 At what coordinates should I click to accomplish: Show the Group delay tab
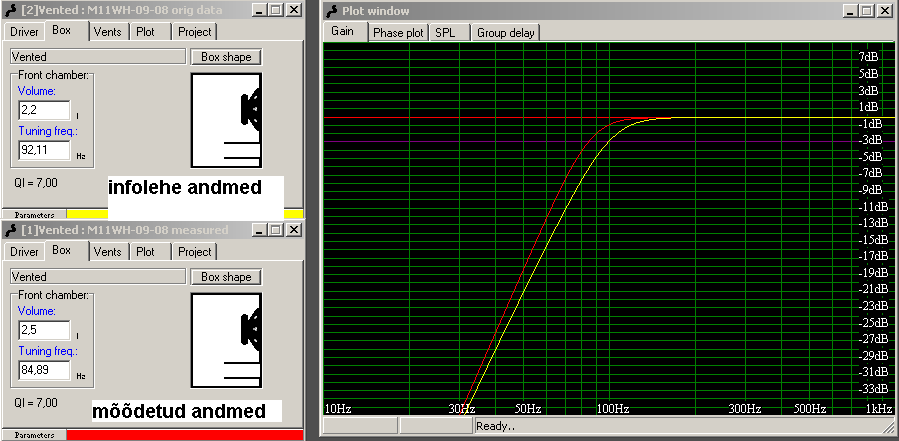click(x=506, y=32)
